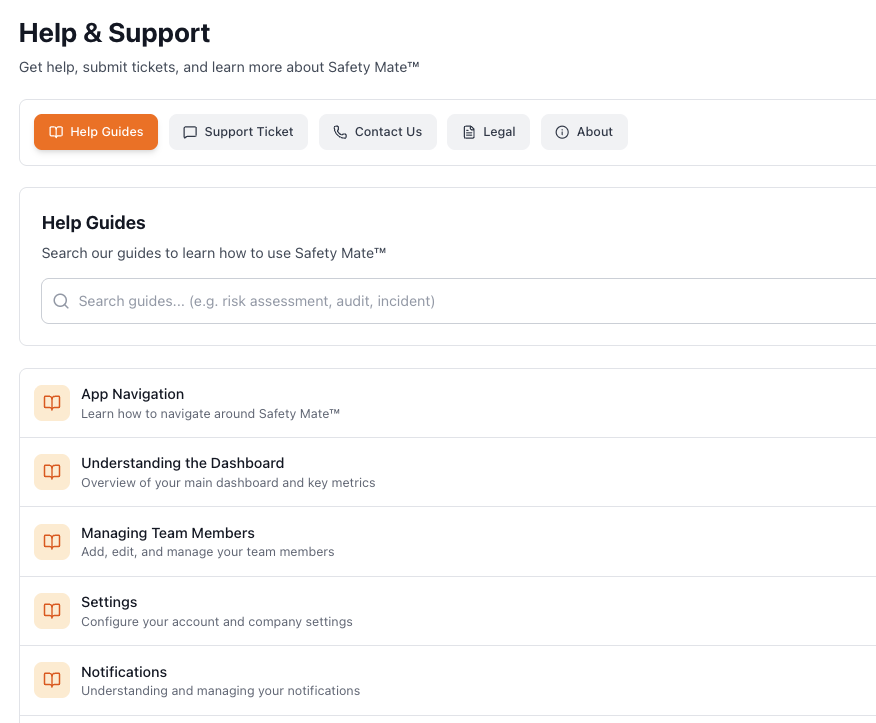Show the About tab
Screen dimensions: 876x723
click(x=585, y=132)
